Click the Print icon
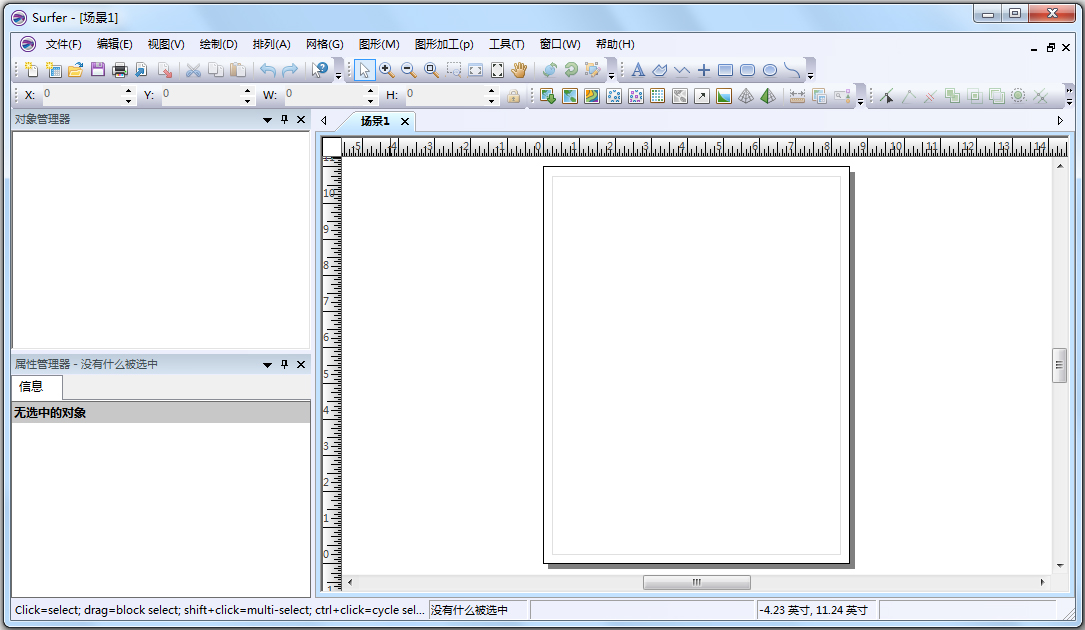 coord(120,69)
